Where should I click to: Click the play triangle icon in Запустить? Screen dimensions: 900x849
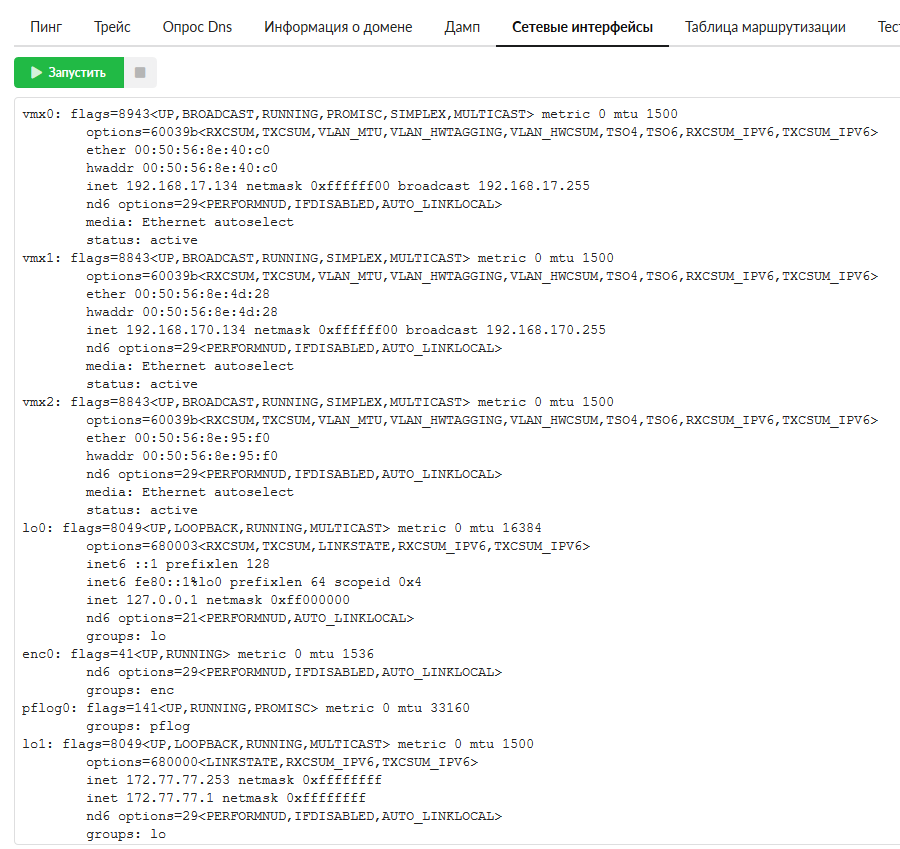tap(36, 72)
